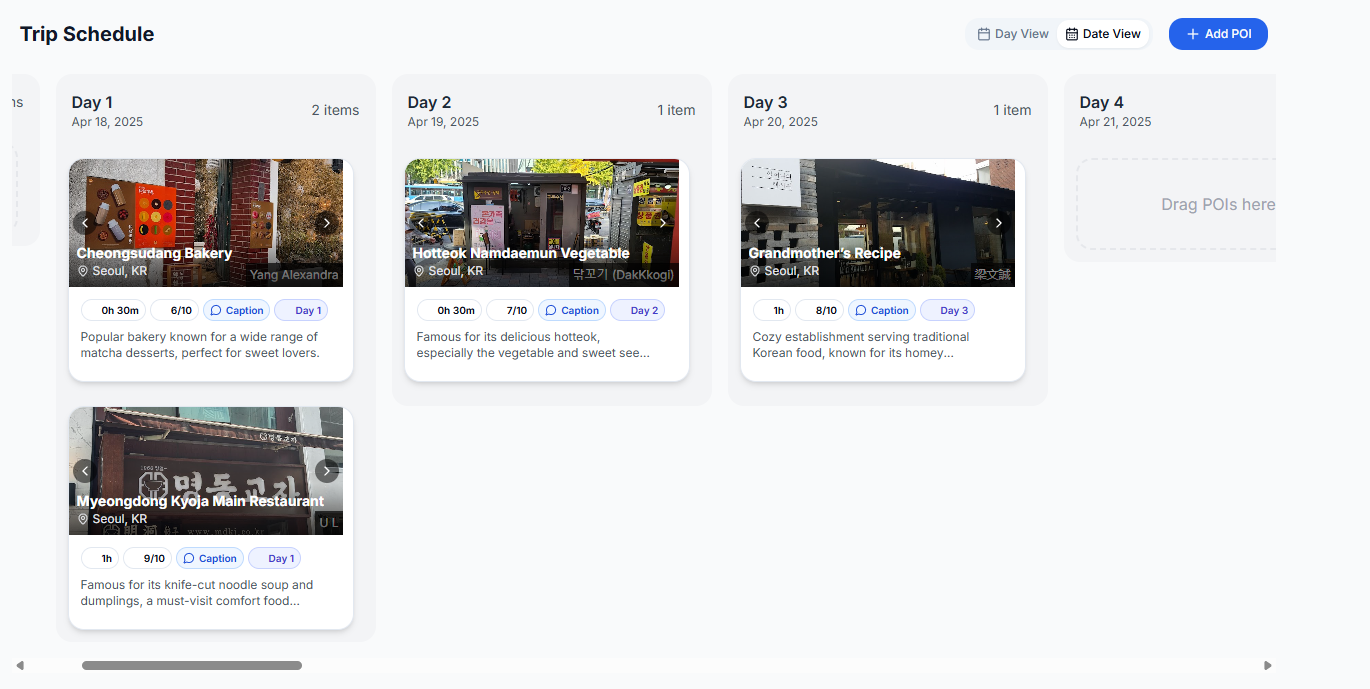1370x689 pixels.
Task: Show next photo on Cheongsudang Bakery card
Action: click(x=326, y=223)
